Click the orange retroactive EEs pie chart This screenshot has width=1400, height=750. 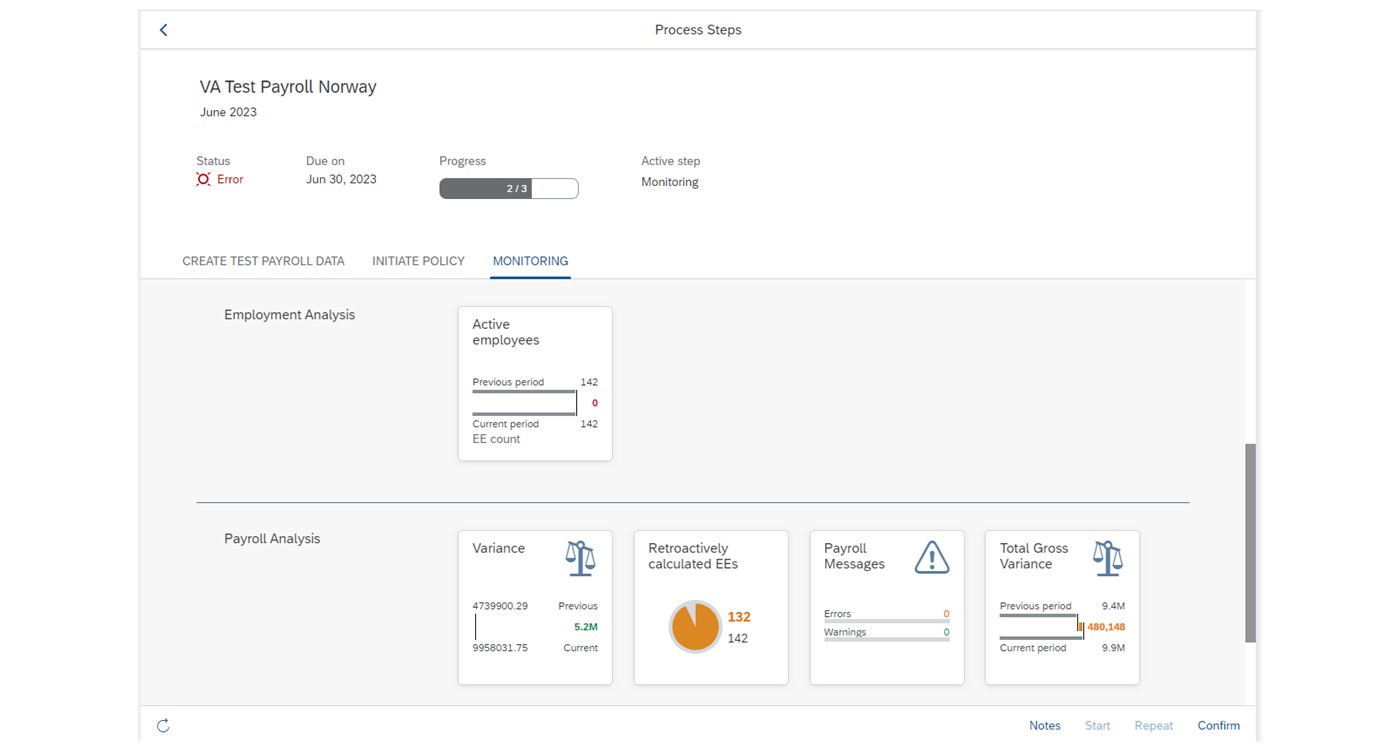click(x=694, y=627)
